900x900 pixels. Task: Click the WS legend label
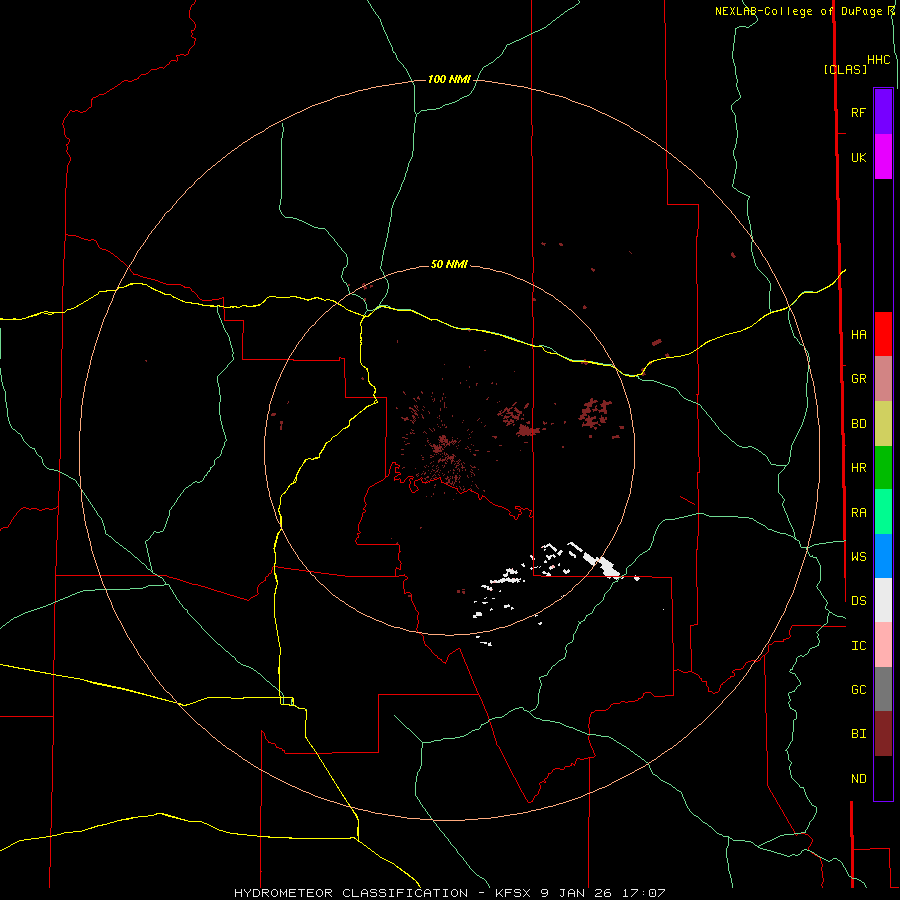(x=858, y=557)
